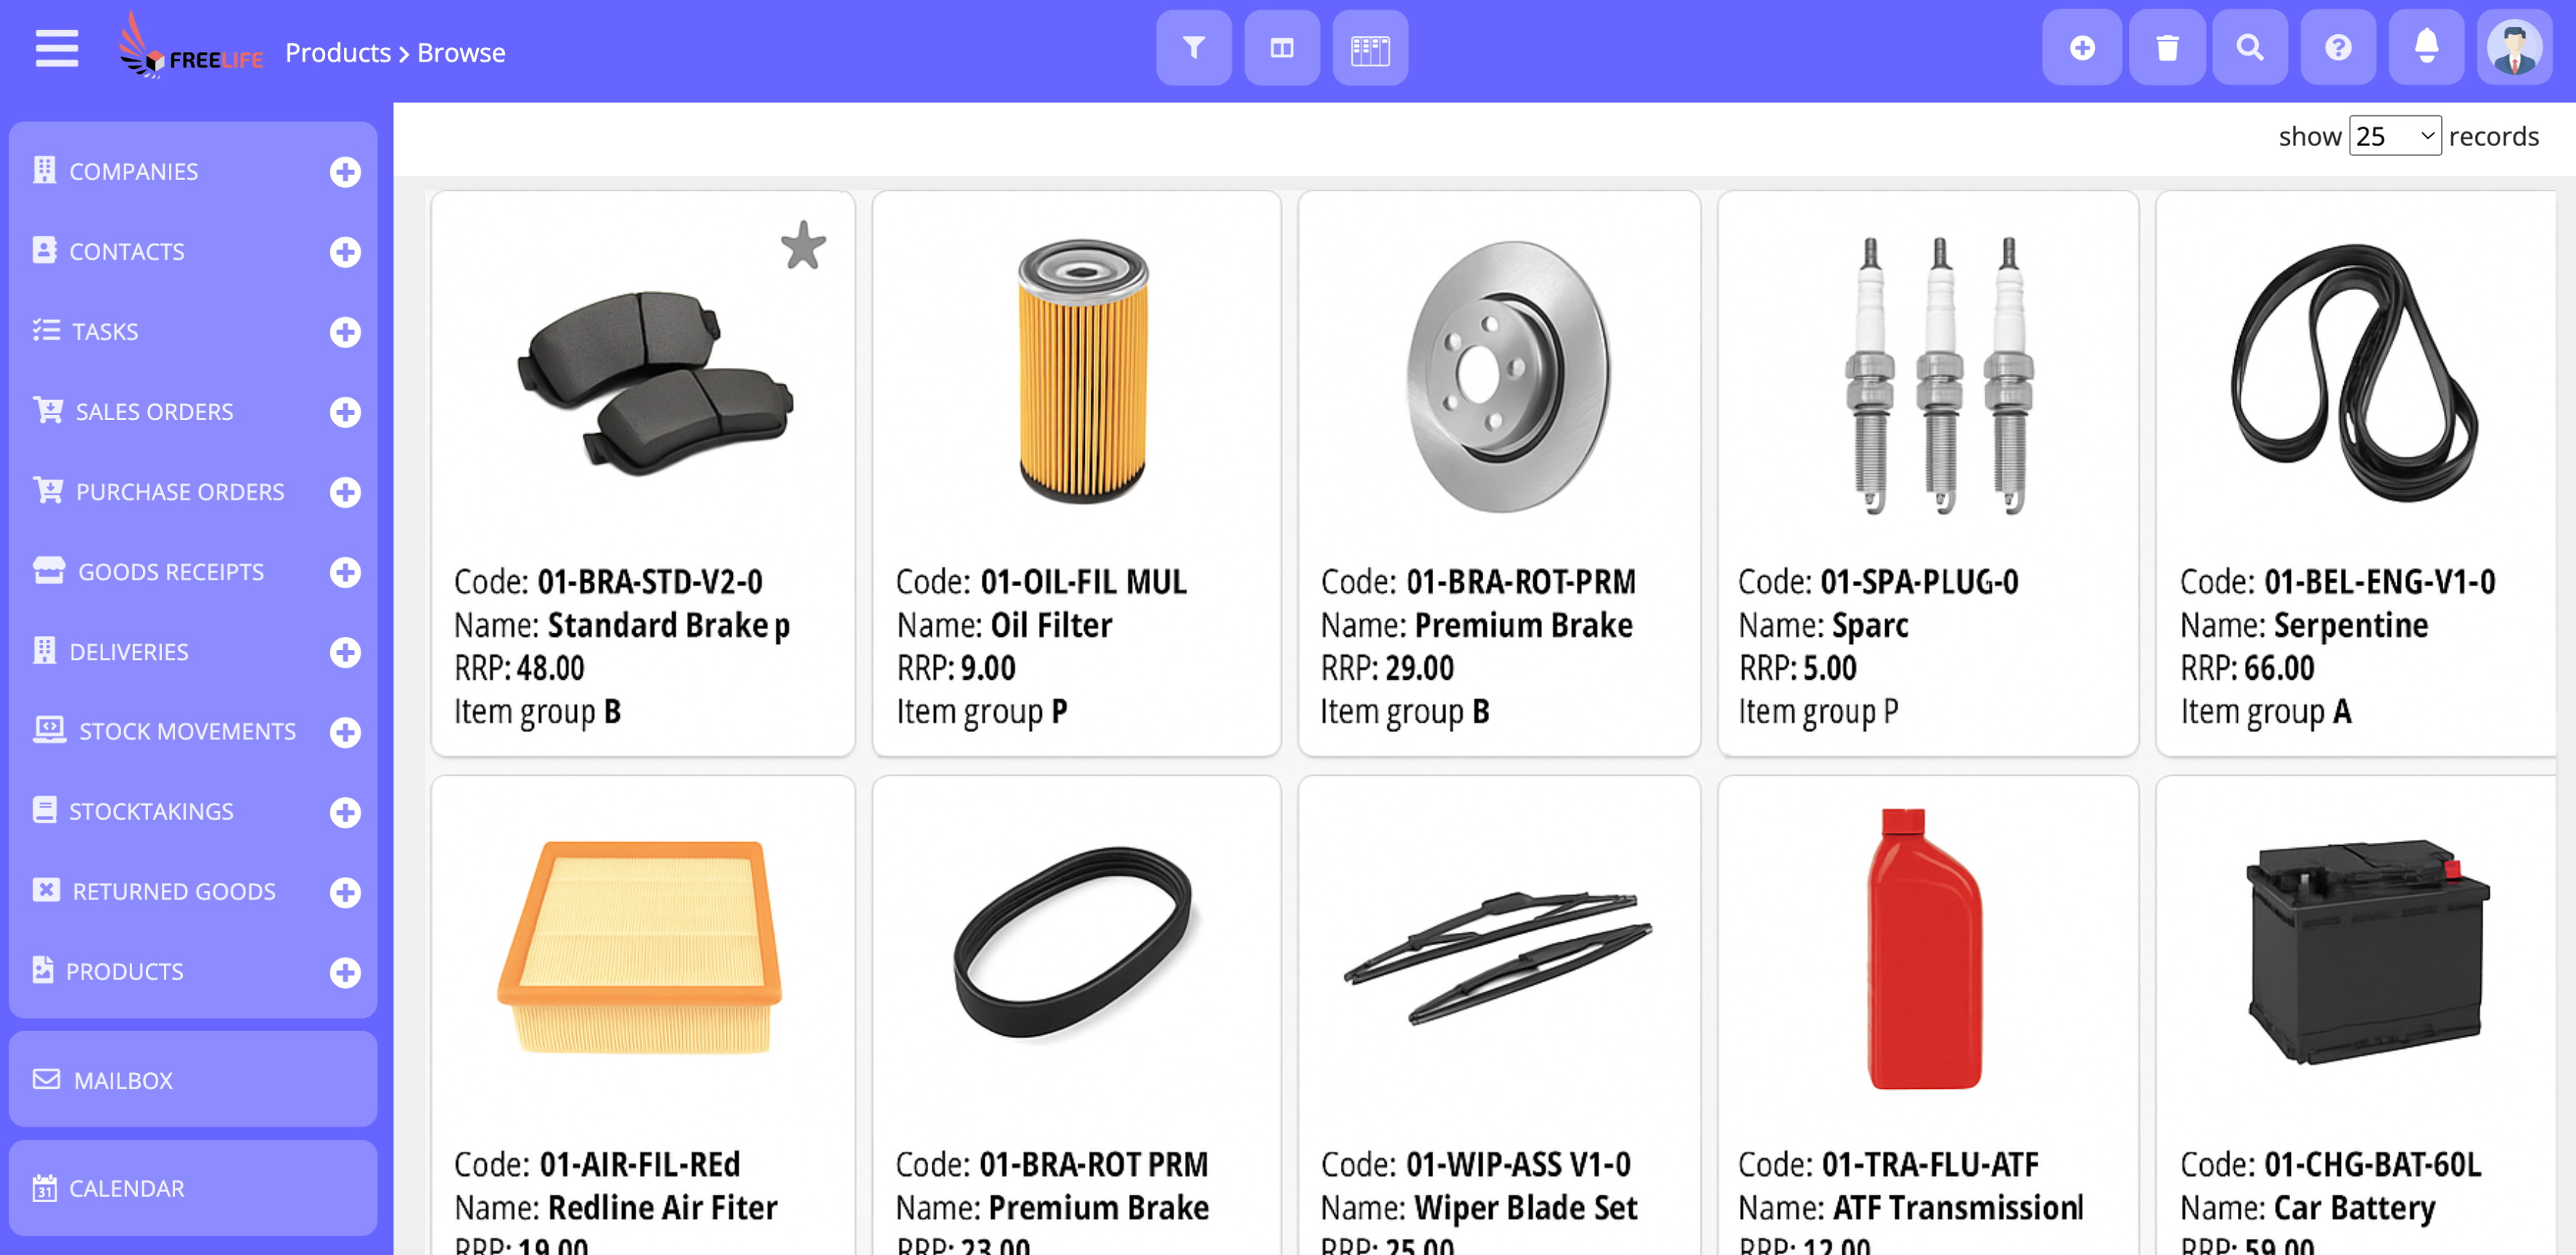Viewport: 2576px width, 1255px height.
Task: Open the show 25 records dropdown
Action: (x=2394, y=136)
